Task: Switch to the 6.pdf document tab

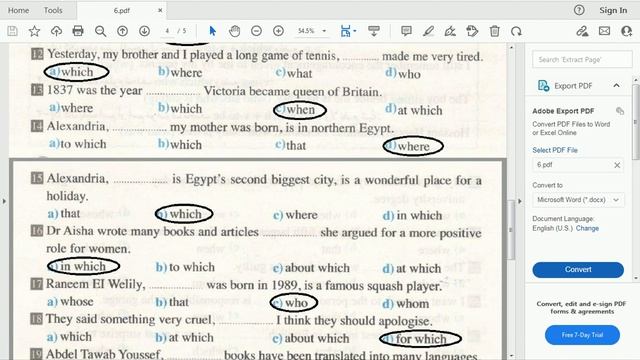Action: point(121,11)
